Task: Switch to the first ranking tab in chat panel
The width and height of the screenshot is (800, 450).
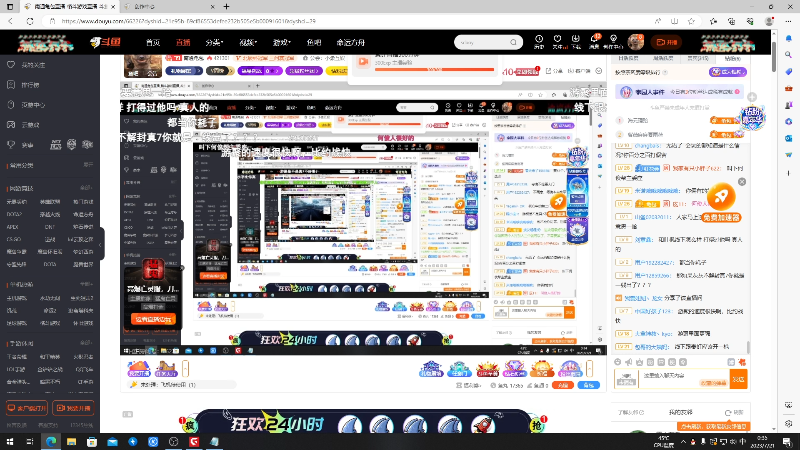Action: point(628,58)
